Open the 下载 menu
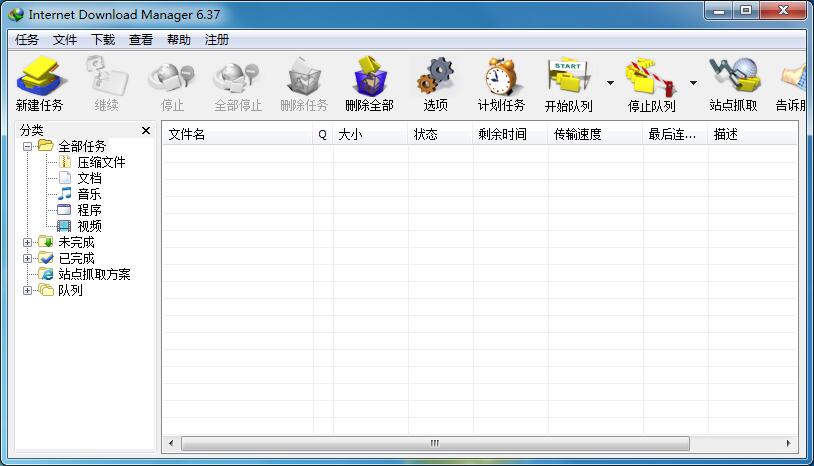The height and width of the screenshot is (466, 814). pos(103,40)
